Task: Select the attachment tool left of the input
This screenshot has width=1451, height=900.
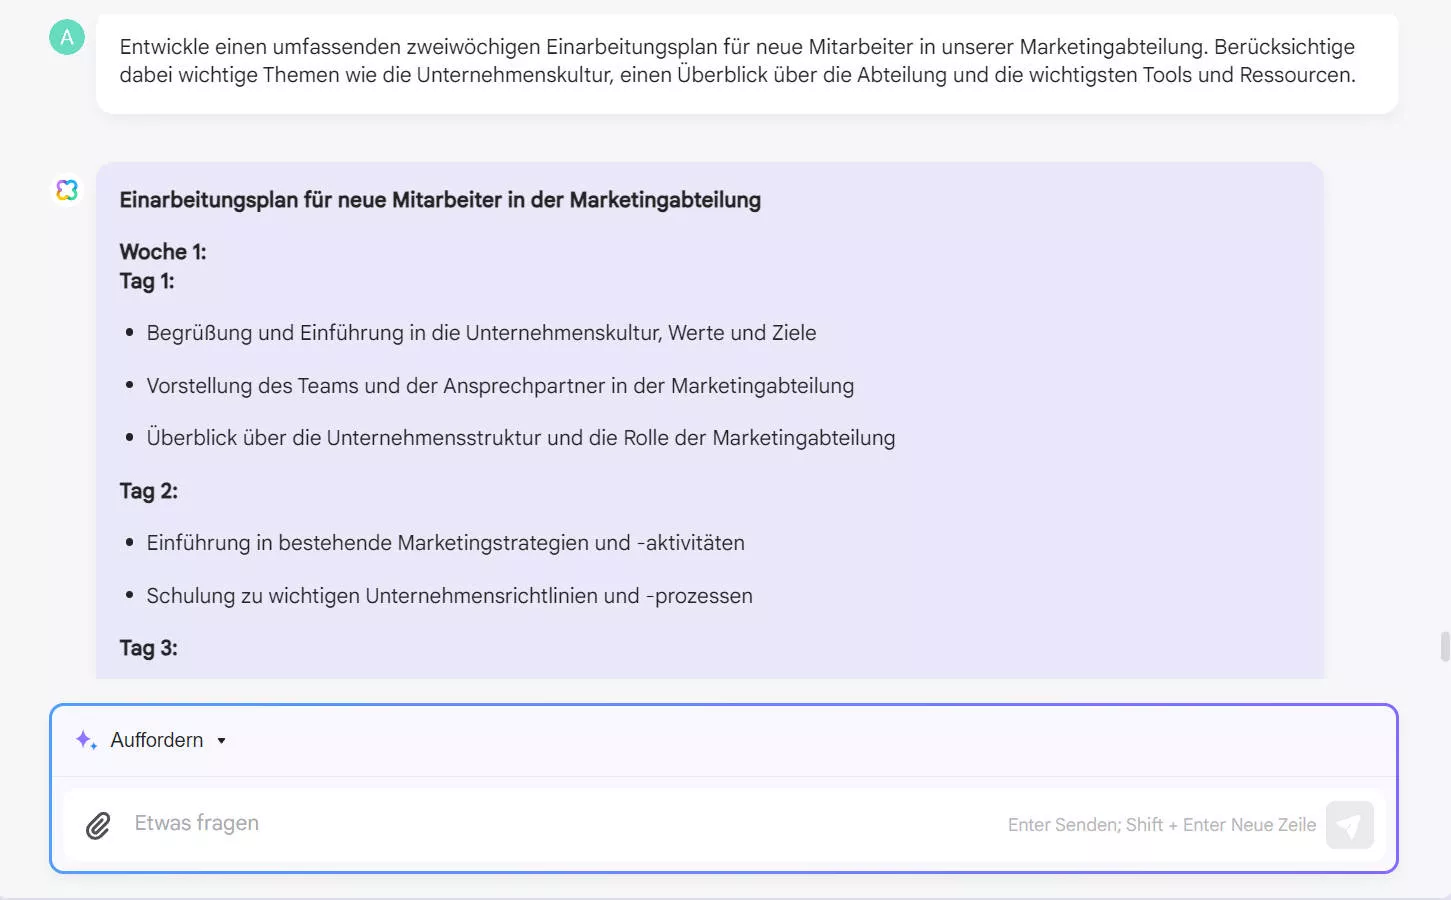Action: 97,824
